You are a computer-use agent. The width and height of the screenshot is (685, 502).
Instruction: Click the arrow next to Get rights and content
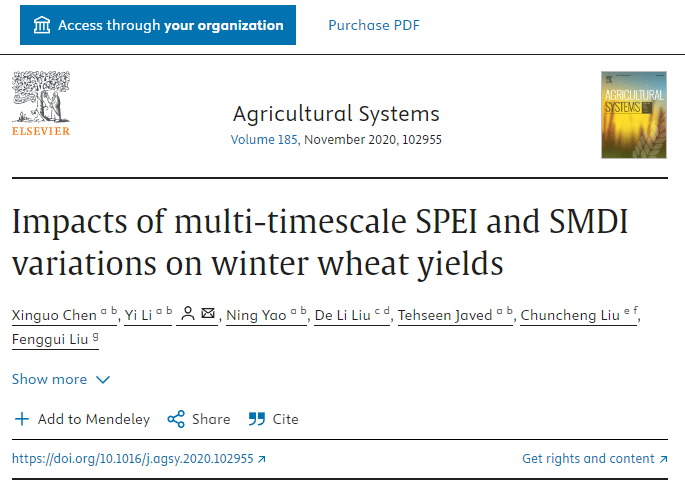tap(663, 459)
